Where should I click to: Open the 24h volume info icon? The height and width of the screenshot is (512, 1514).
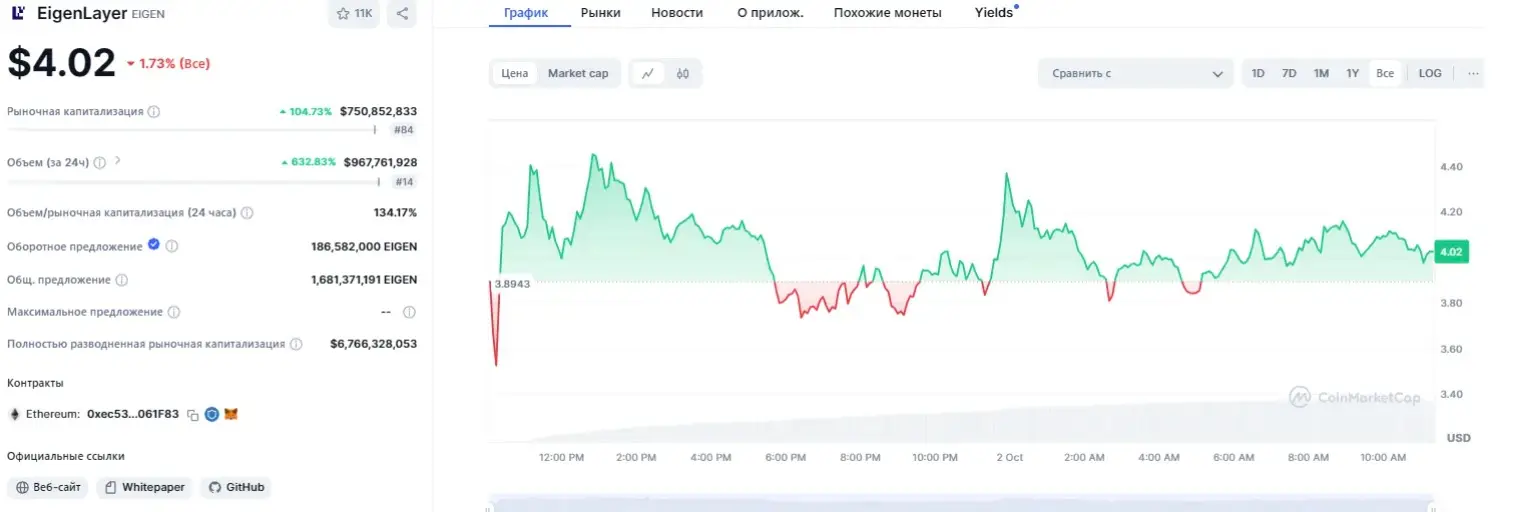pyautogui.click(x=100, y=162)
